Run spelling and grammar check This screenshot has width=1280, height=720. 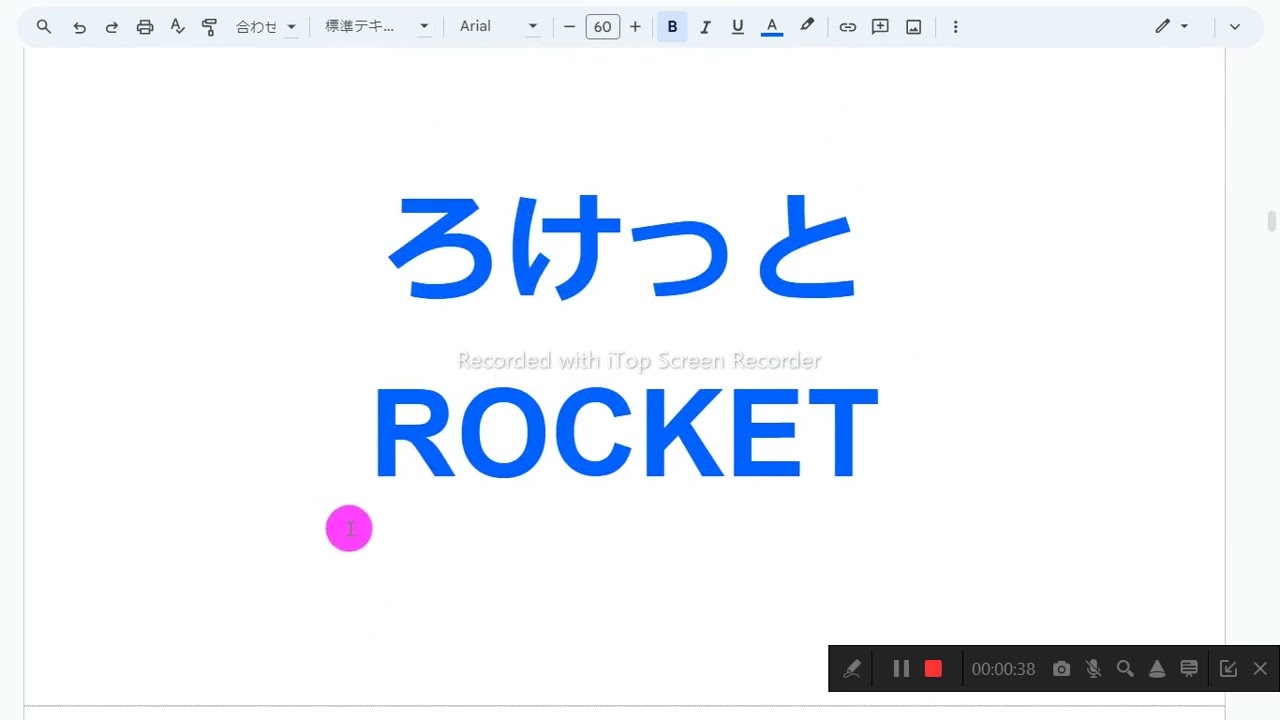[x=177, y=27]
